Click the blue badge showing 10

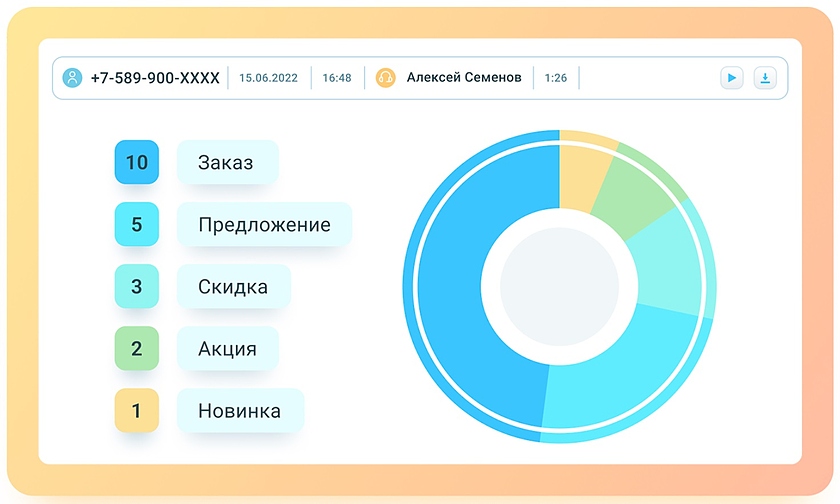tap(137, 162)
